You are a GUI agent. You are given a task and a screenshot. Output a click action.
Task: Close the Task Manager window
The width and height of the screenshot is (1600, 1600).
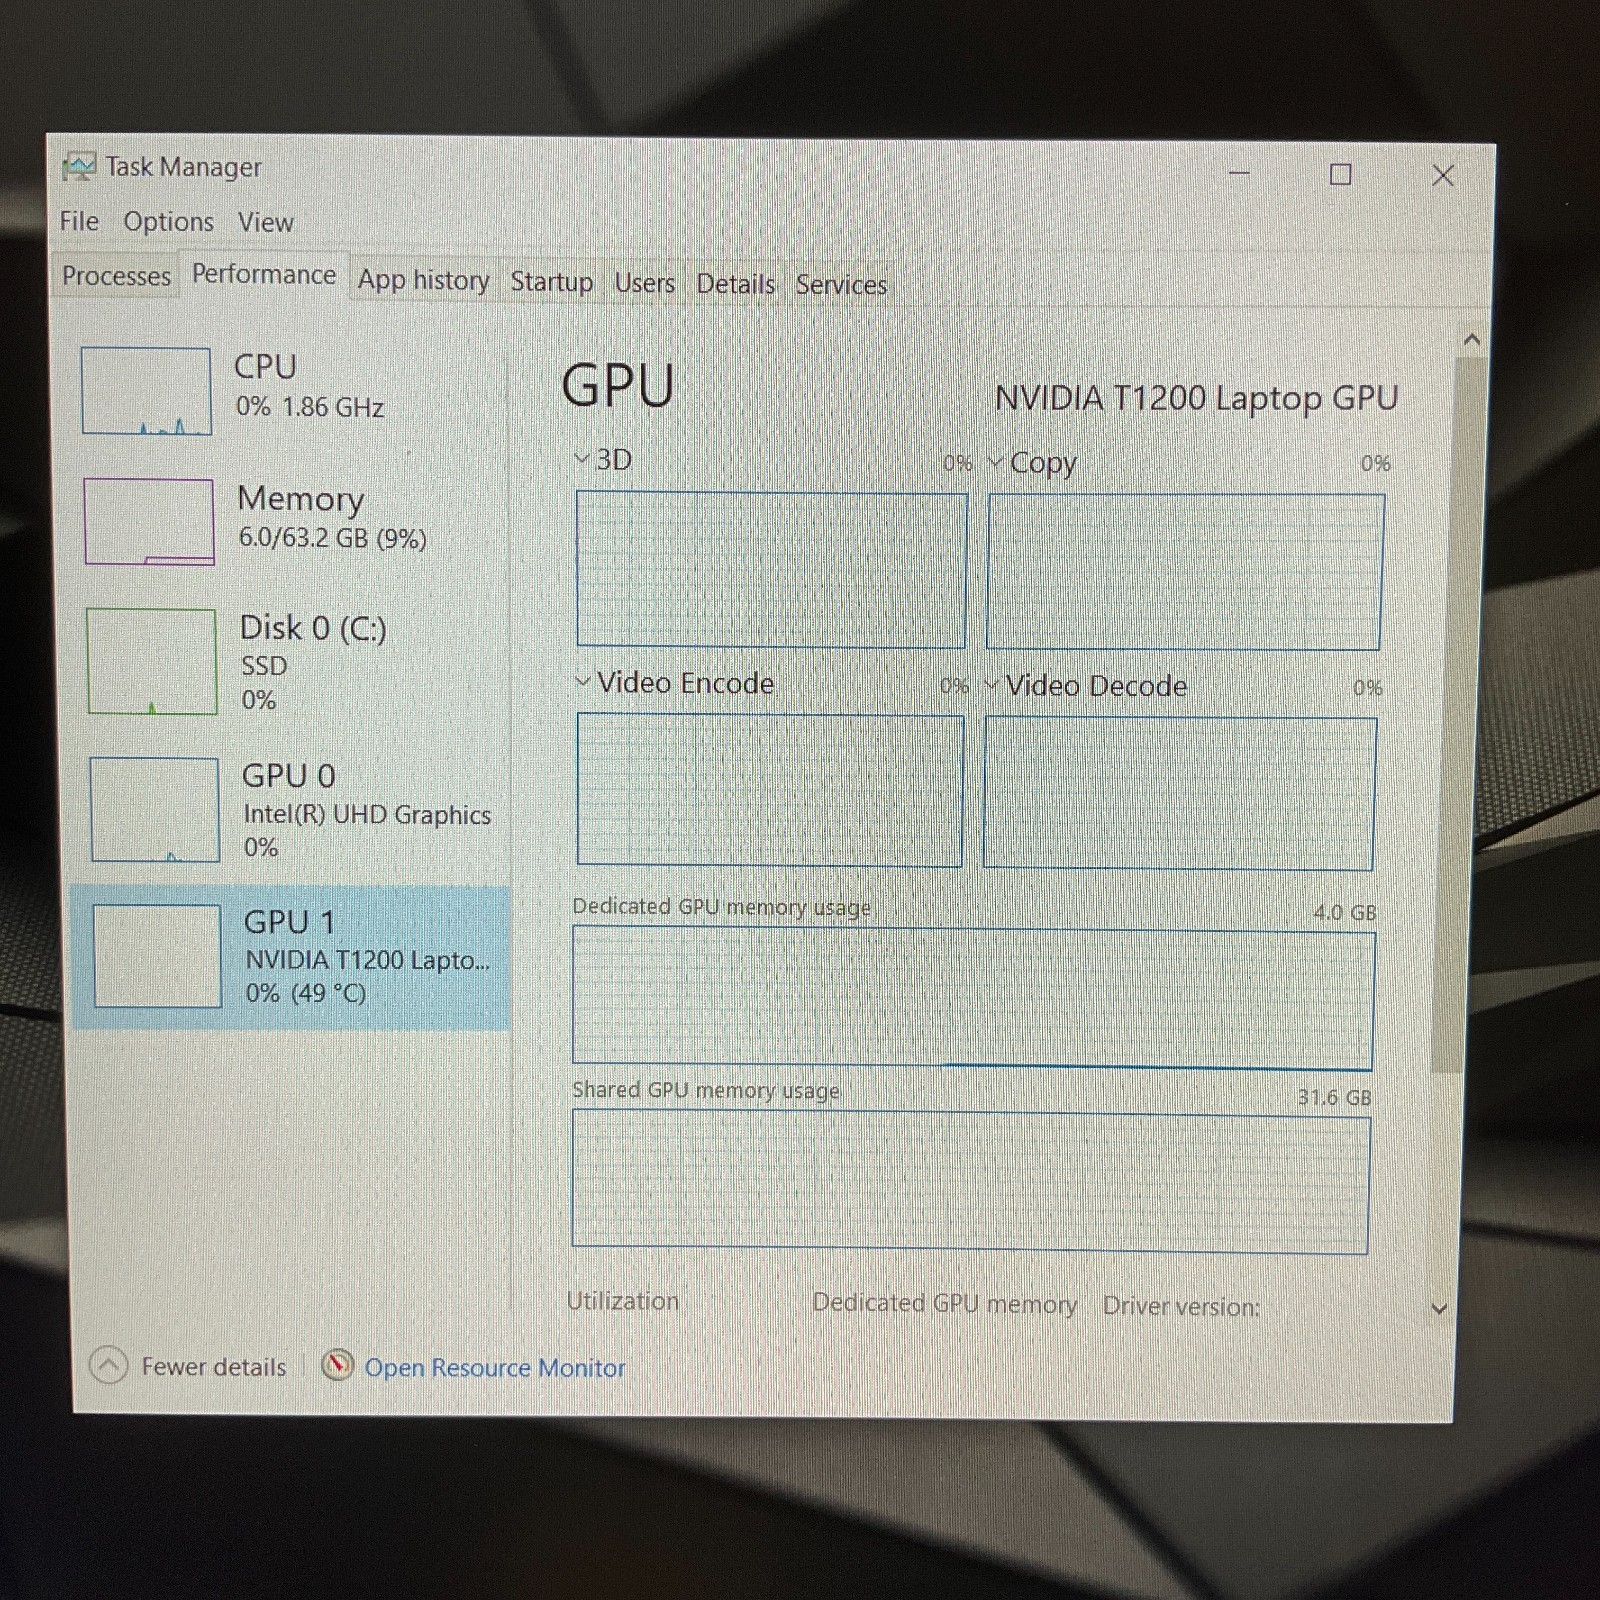(x=1443, y=176)
